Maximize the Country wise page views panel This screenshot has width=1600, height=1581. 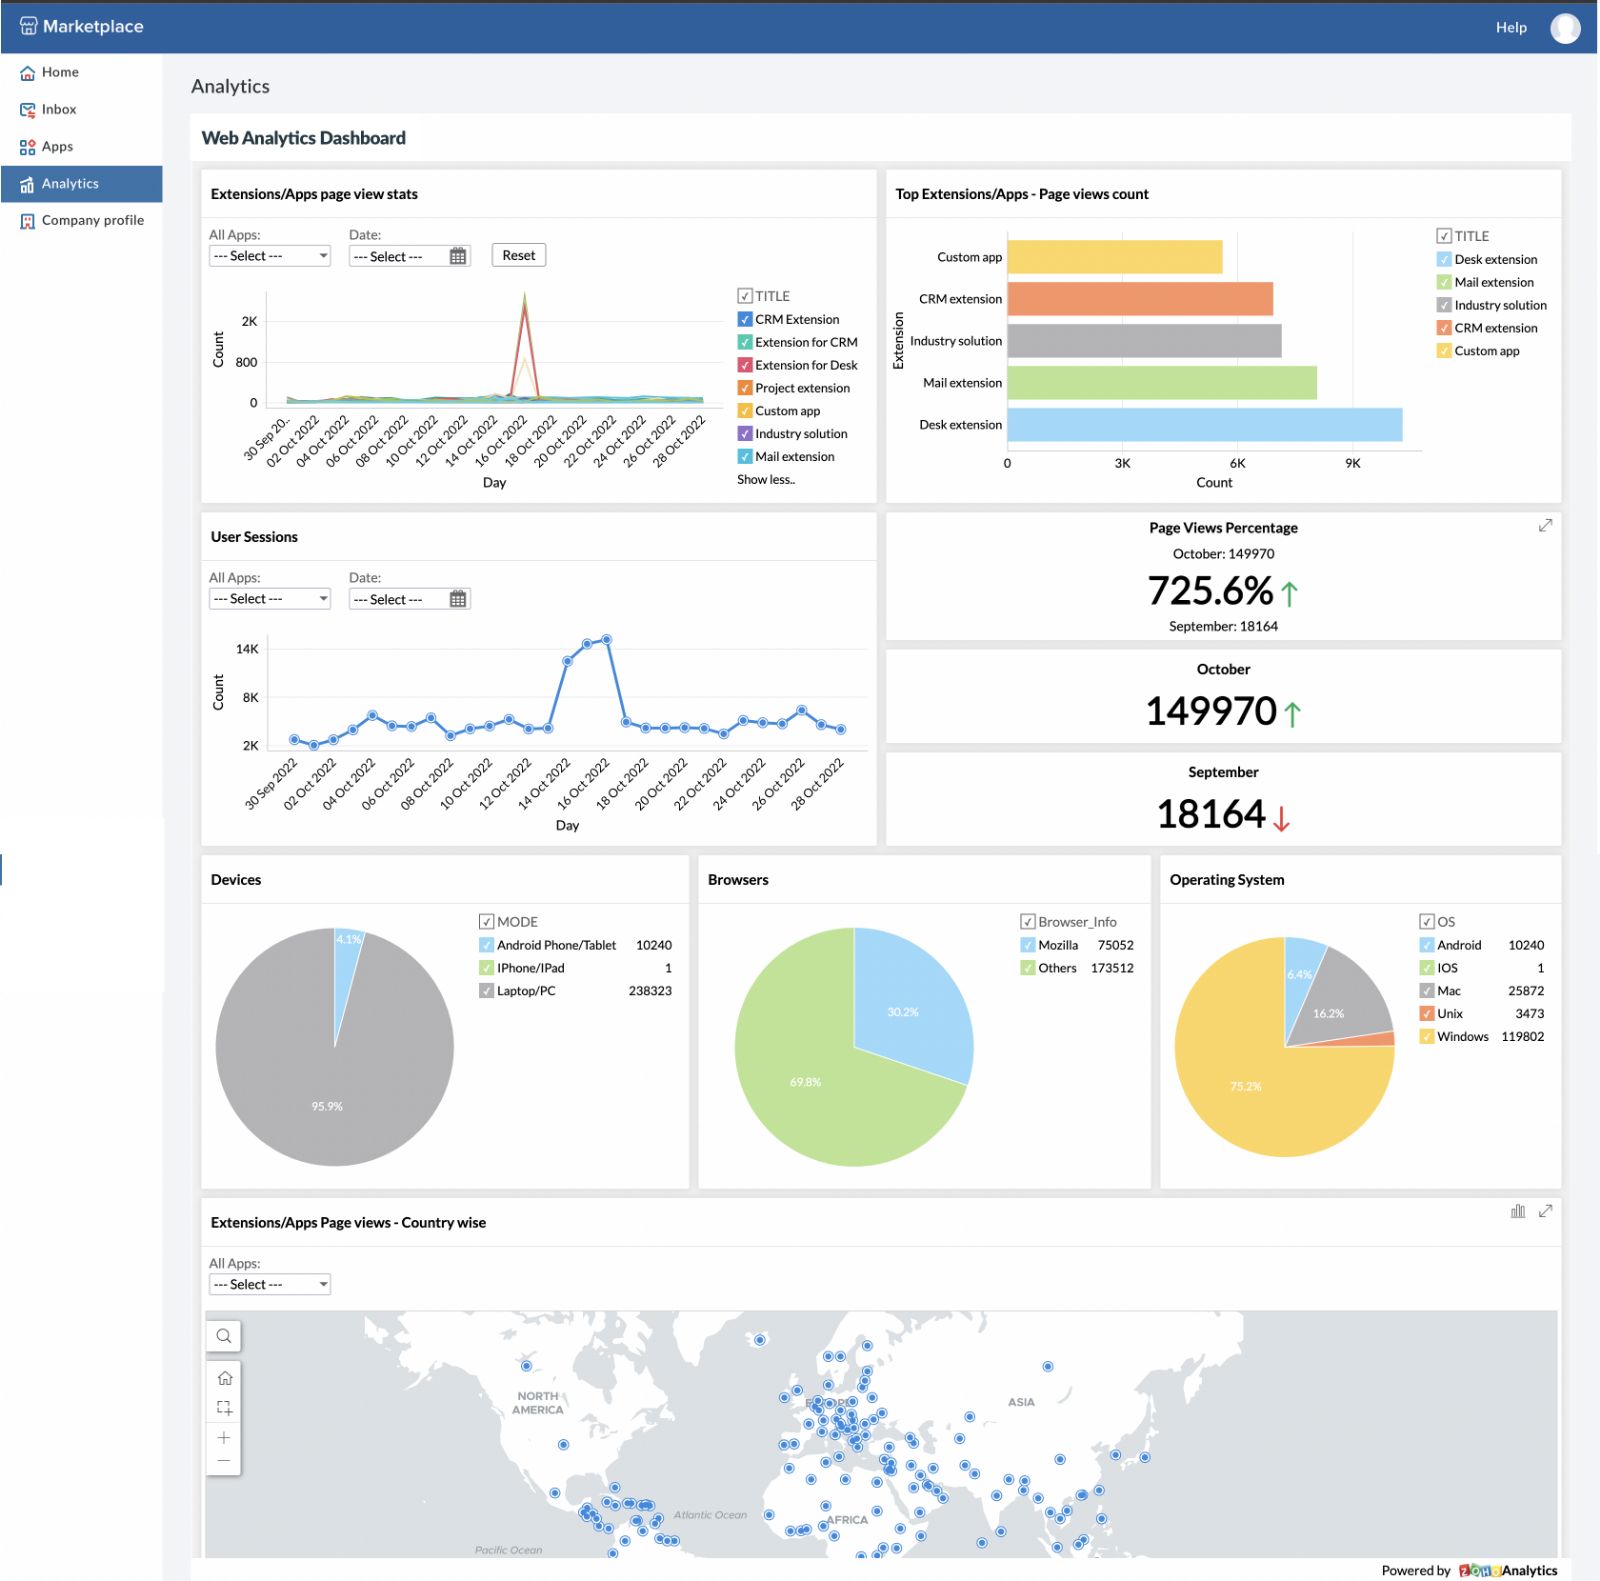click(1545, 1211)
